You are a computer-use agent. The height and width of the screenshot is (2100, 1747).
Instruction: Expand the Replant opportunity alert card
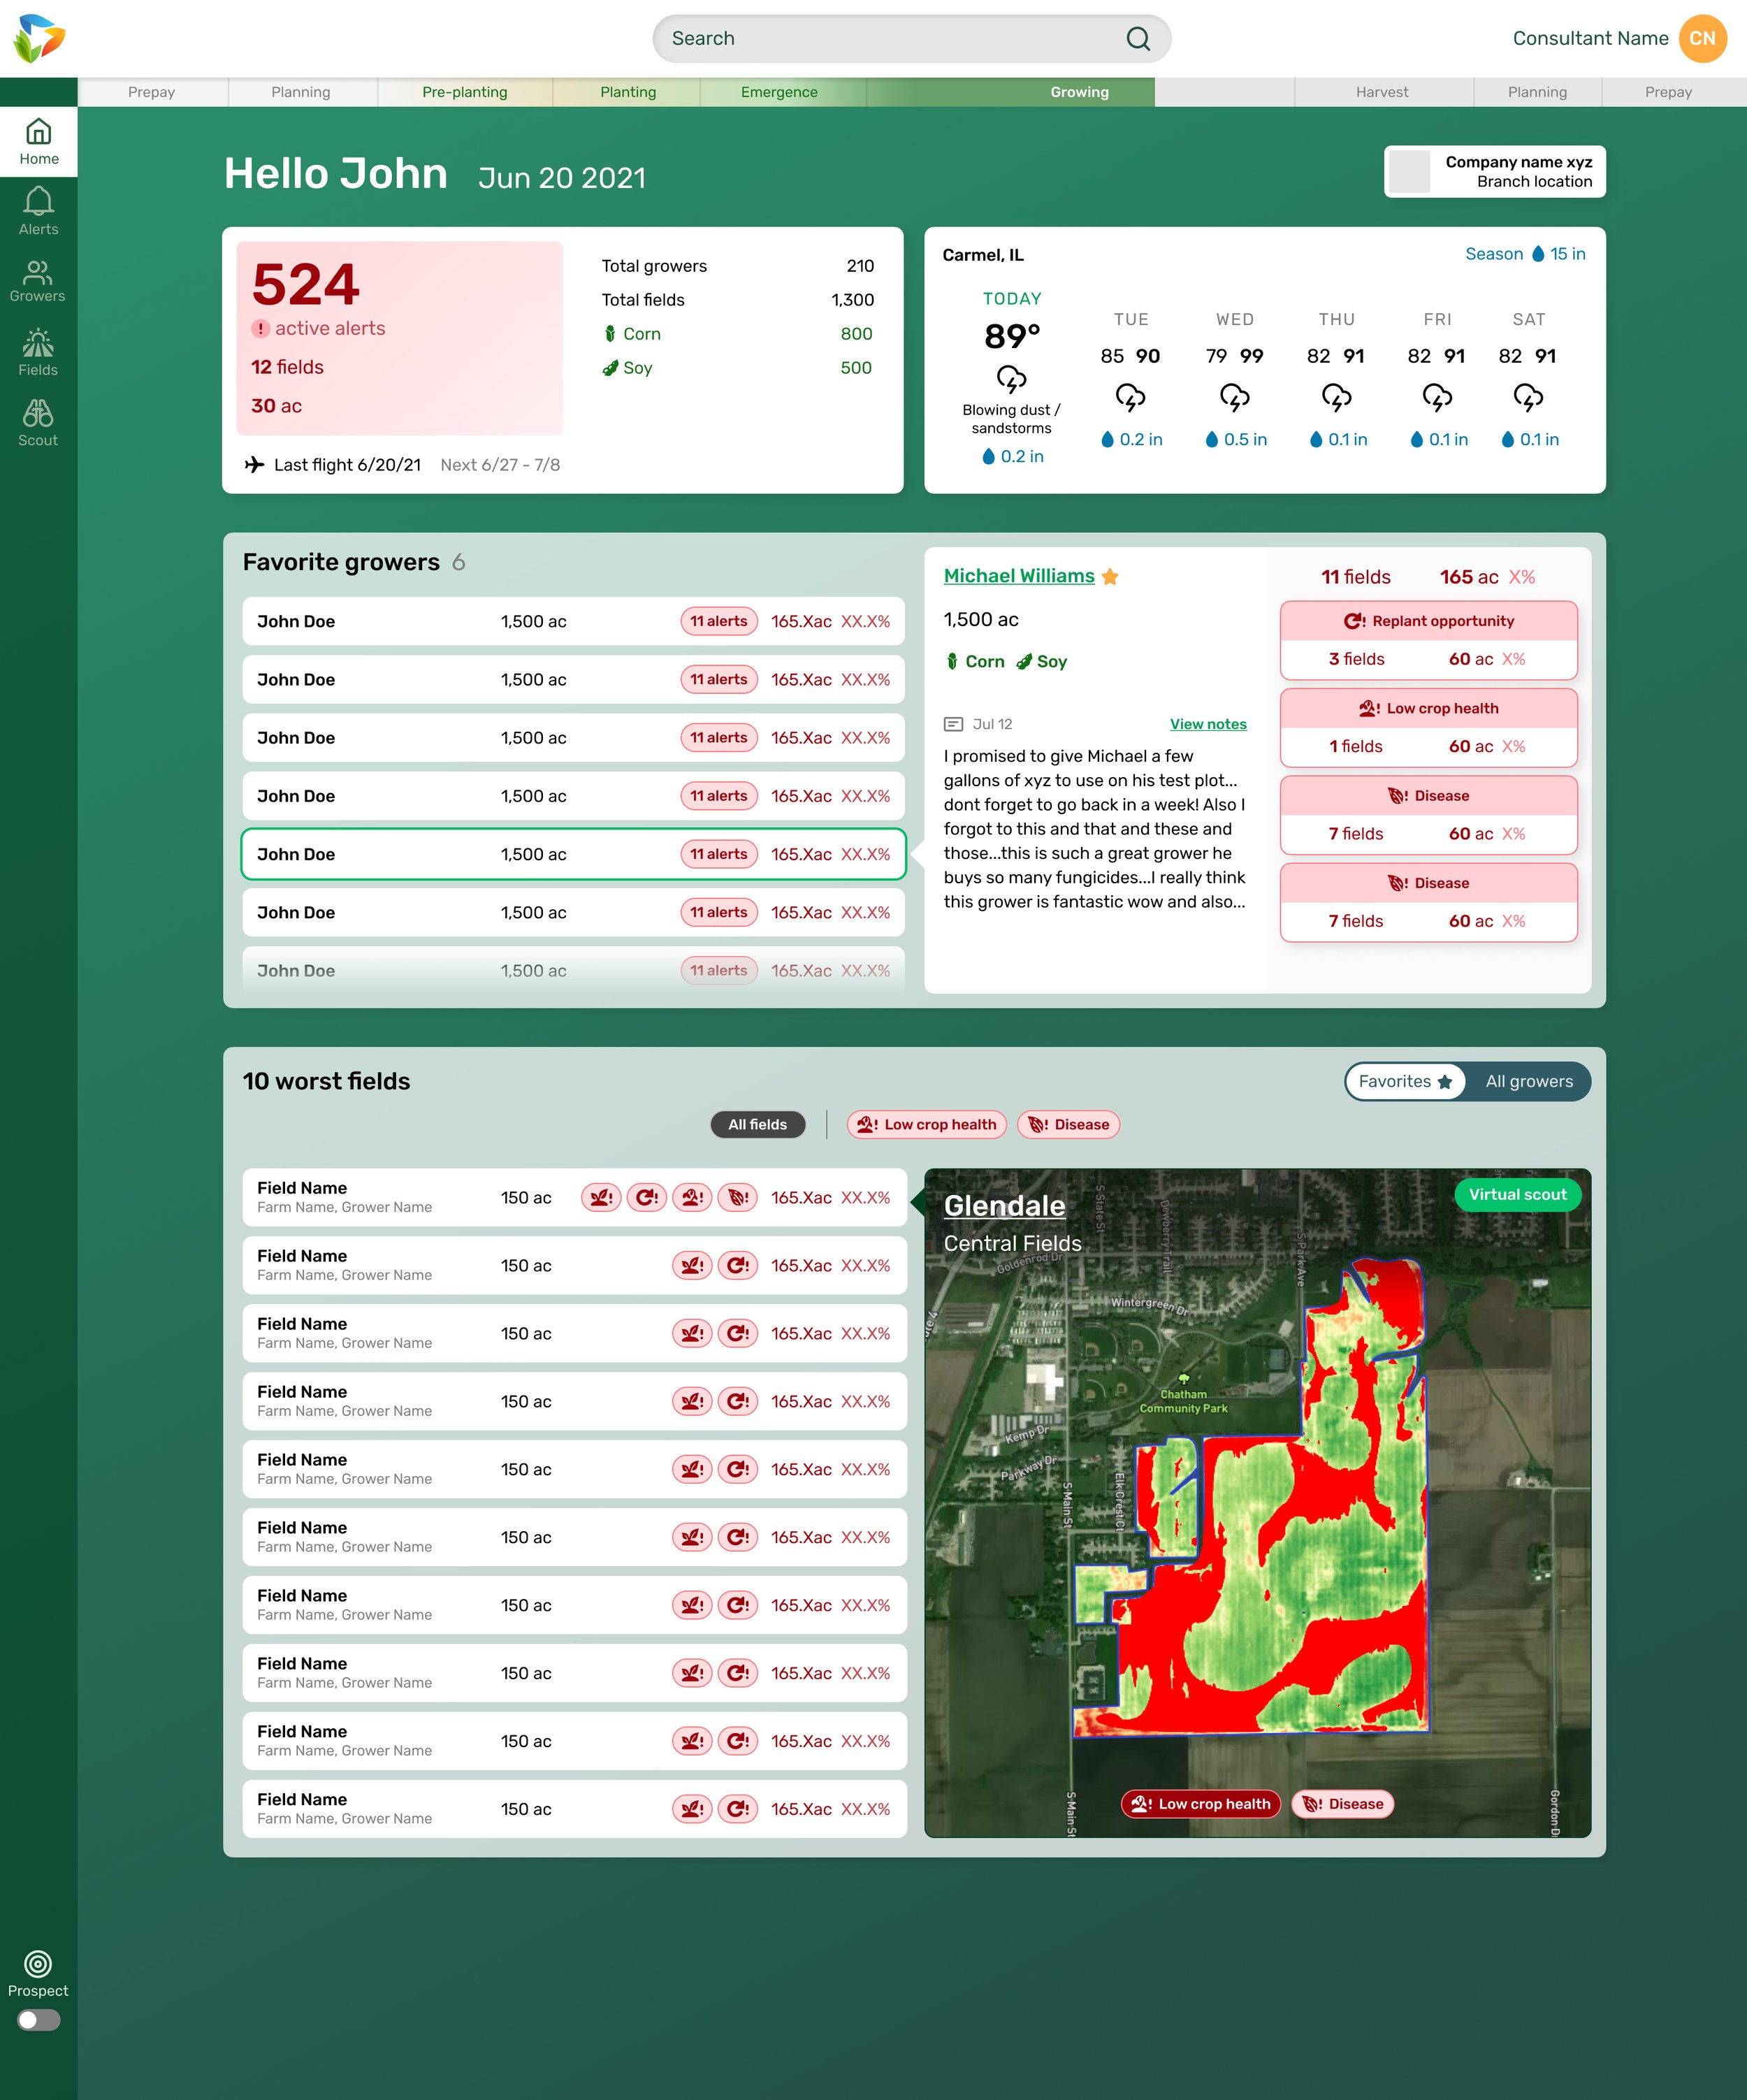click(1428, 621)
